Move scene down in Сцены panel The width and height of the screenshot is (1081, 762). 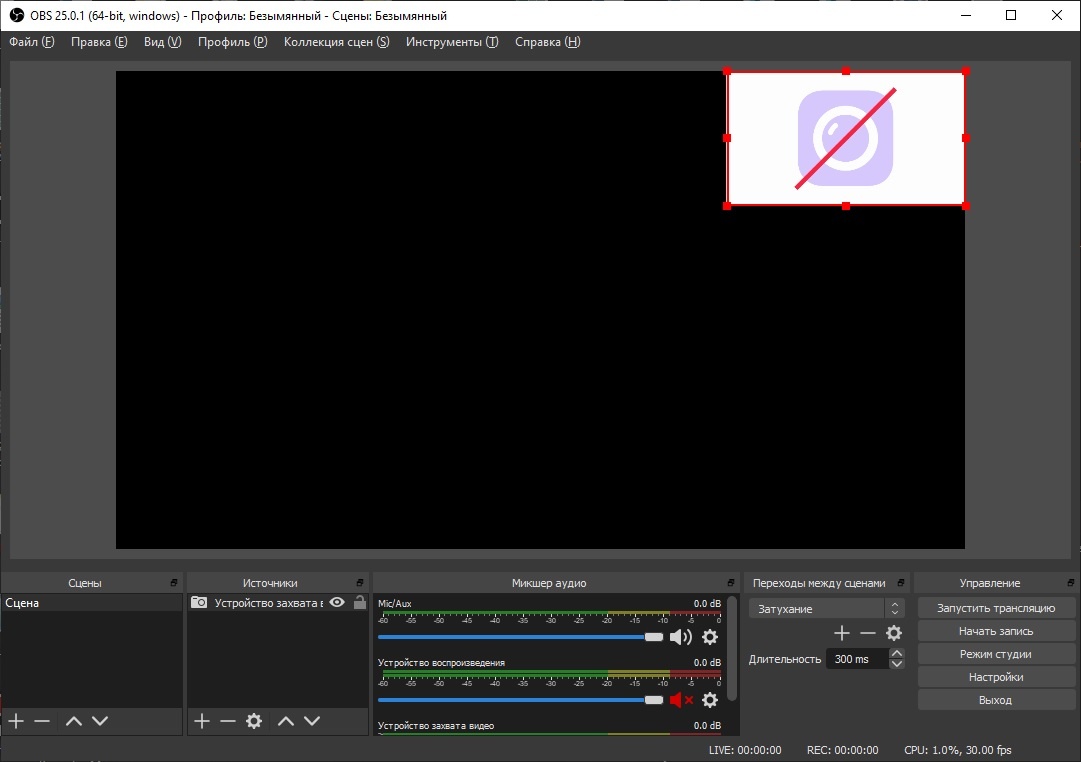100,721
